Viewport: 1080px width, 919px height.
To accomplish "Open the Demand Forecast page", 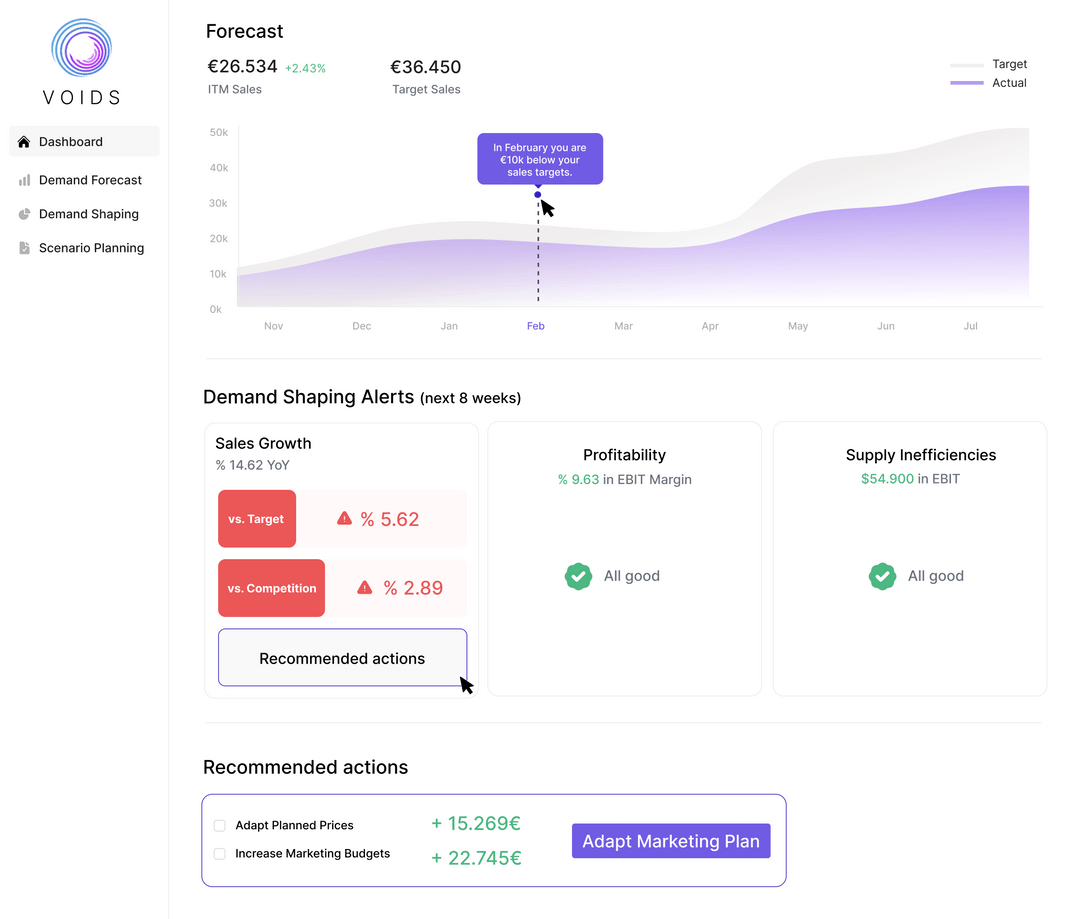I will click(90, 180).
